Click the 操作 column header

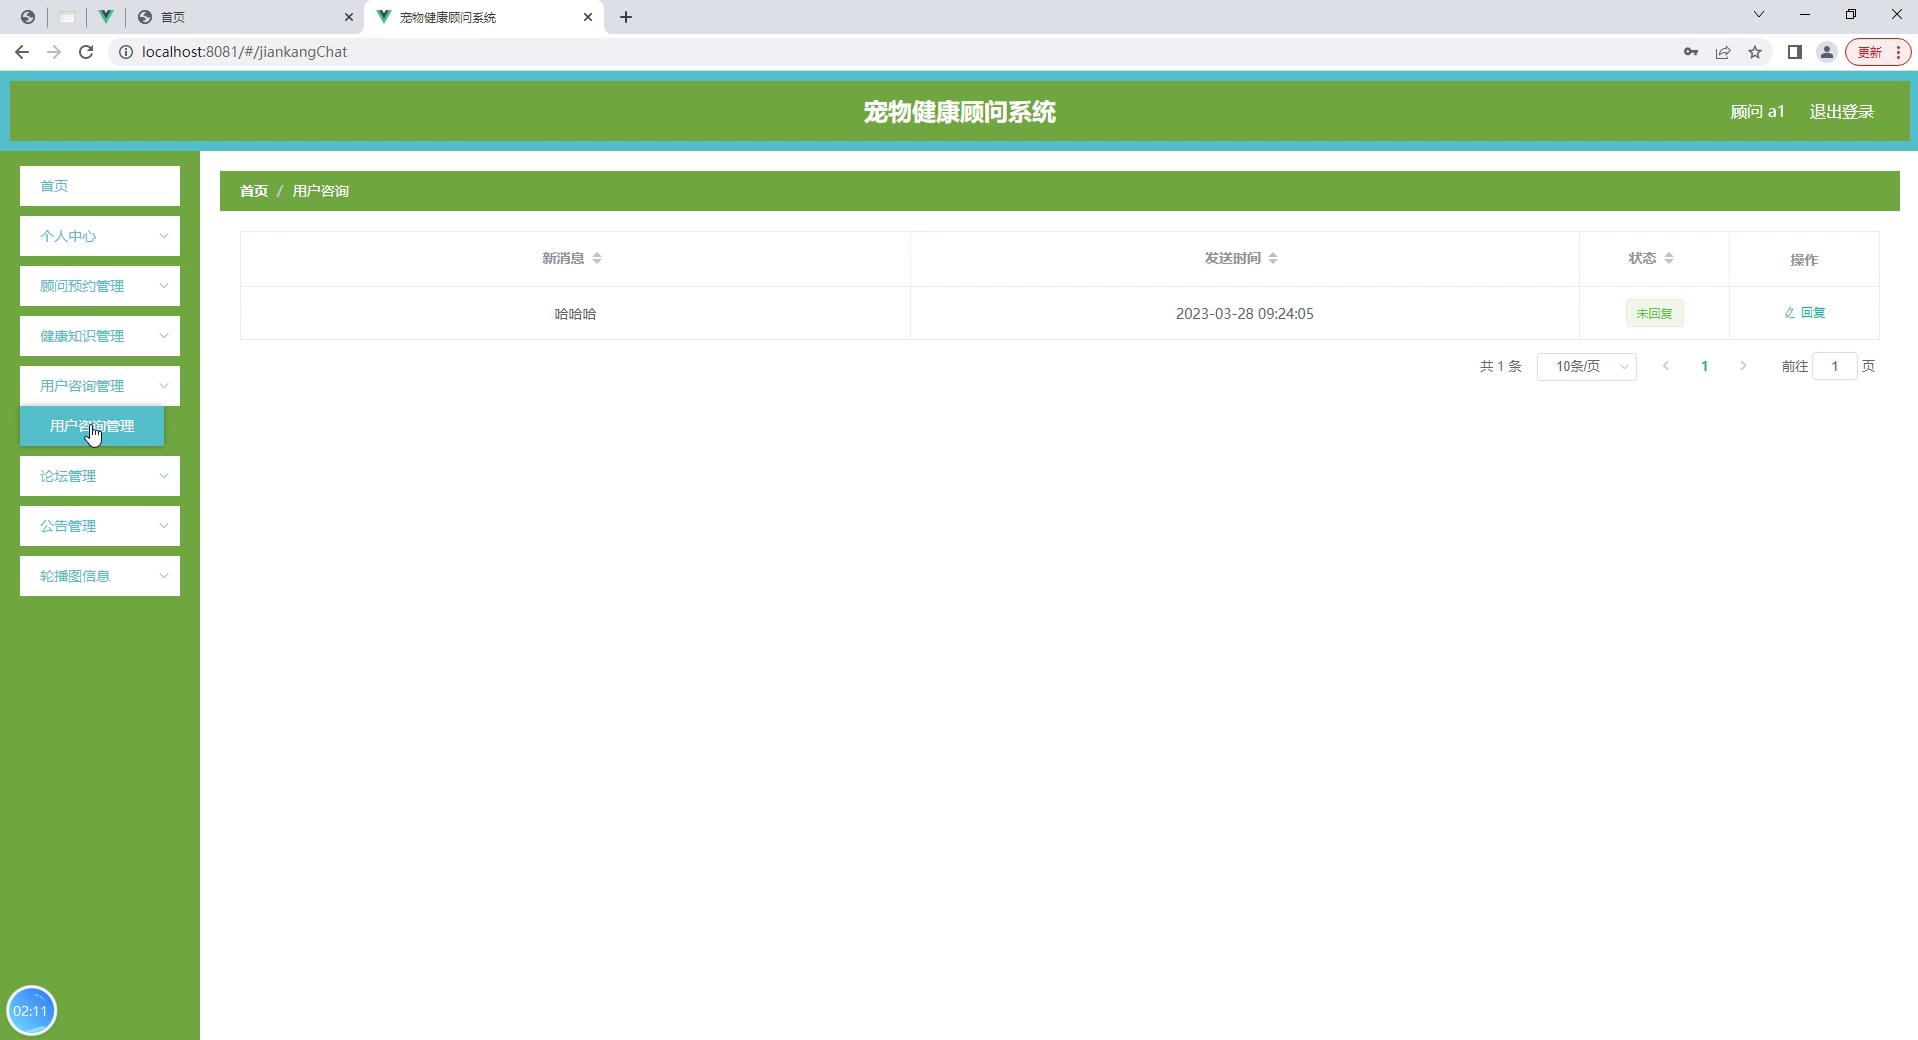click(x=1804, y=260)
